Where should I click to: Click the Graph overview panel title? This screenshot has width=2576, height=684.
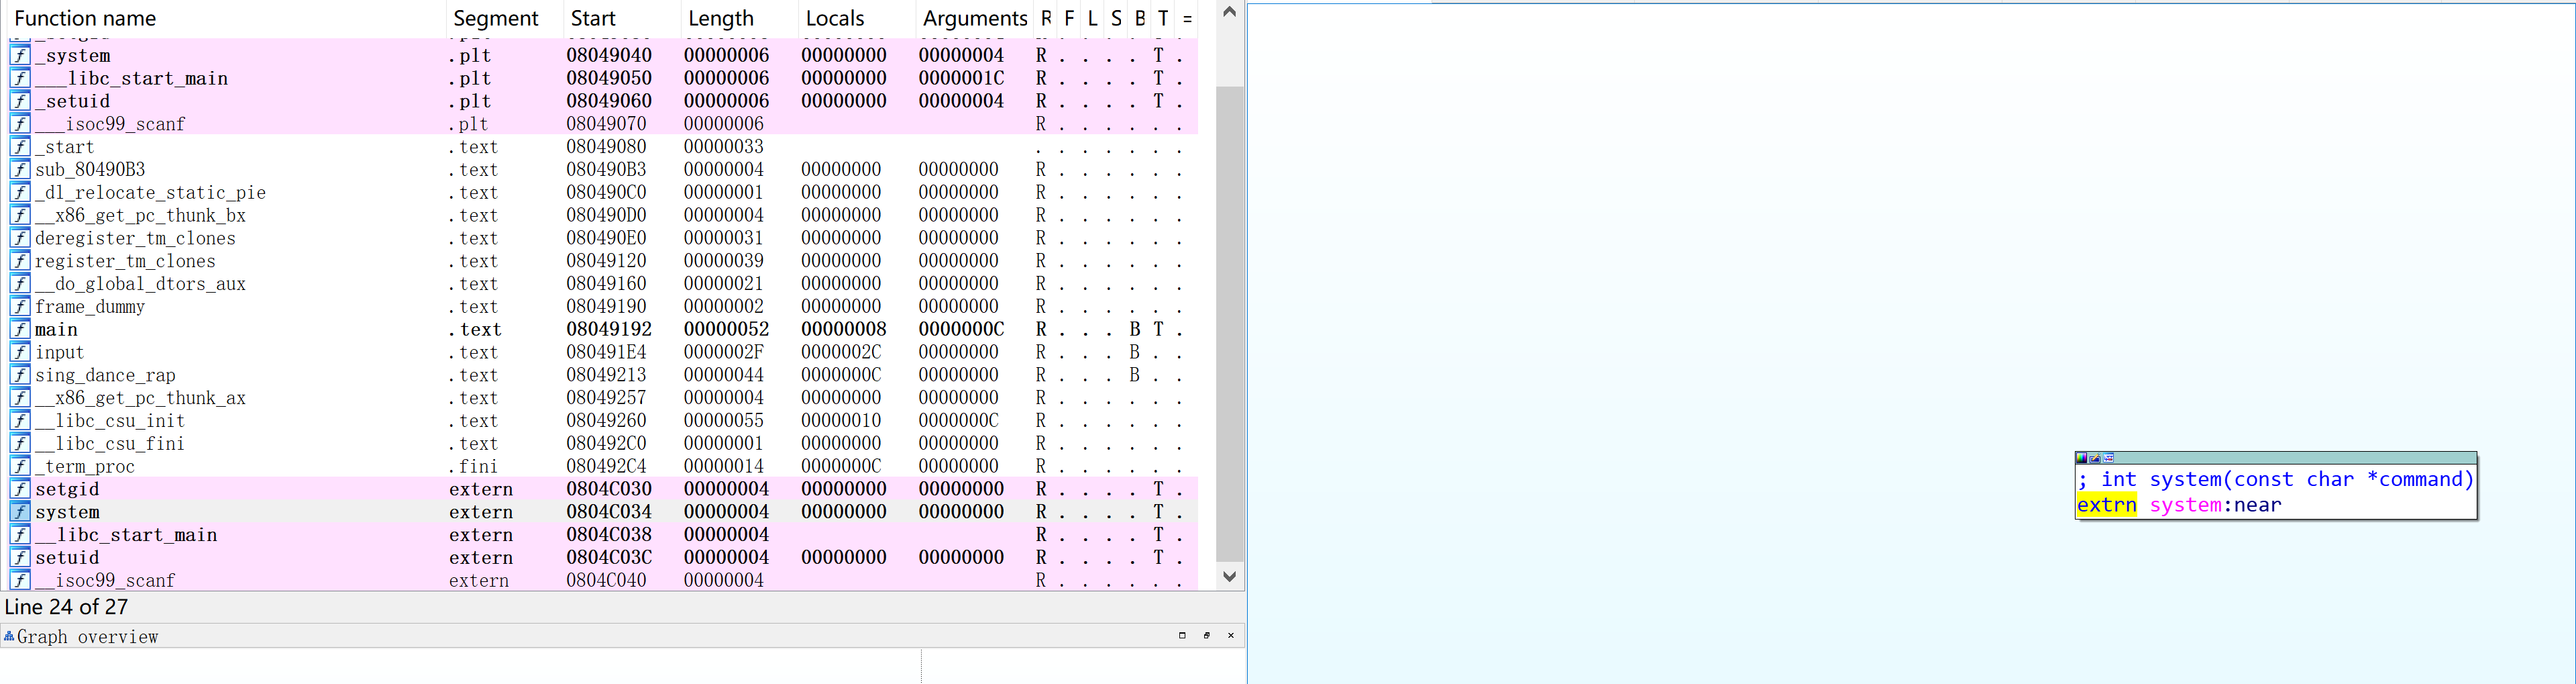(87, 637)
